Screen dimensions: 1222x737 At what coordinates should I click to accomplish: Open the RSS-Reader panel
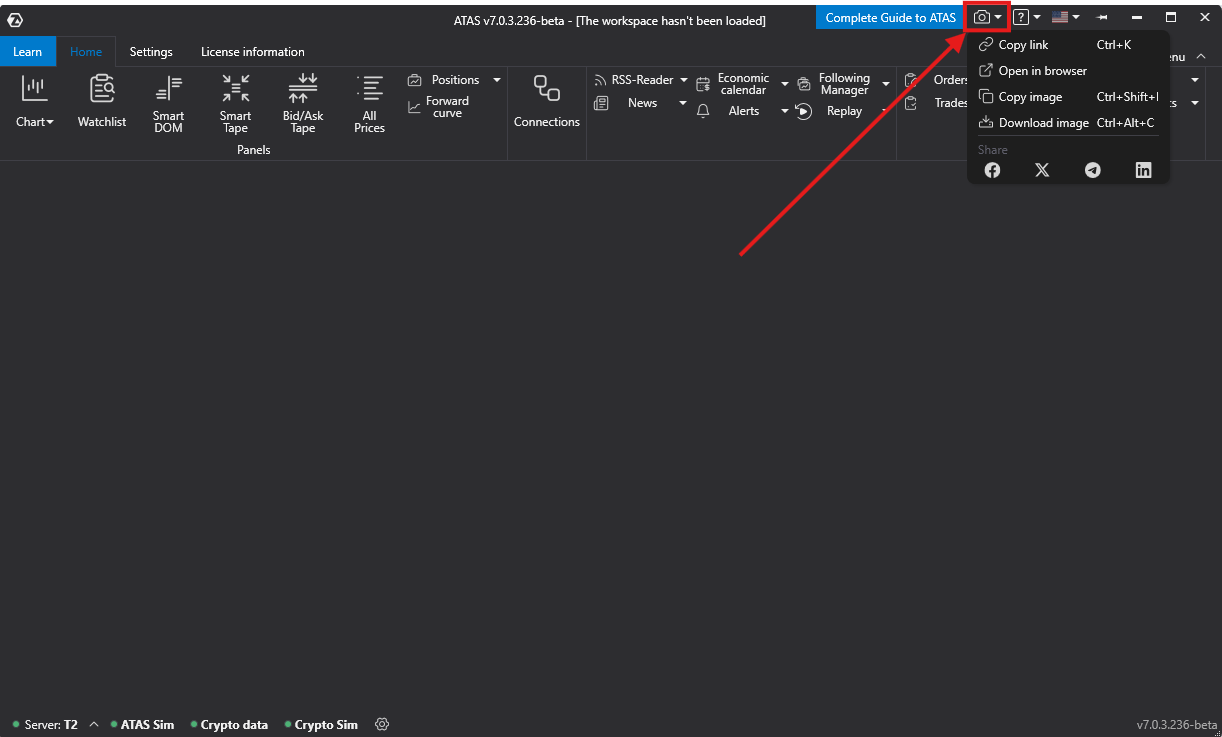634,80
